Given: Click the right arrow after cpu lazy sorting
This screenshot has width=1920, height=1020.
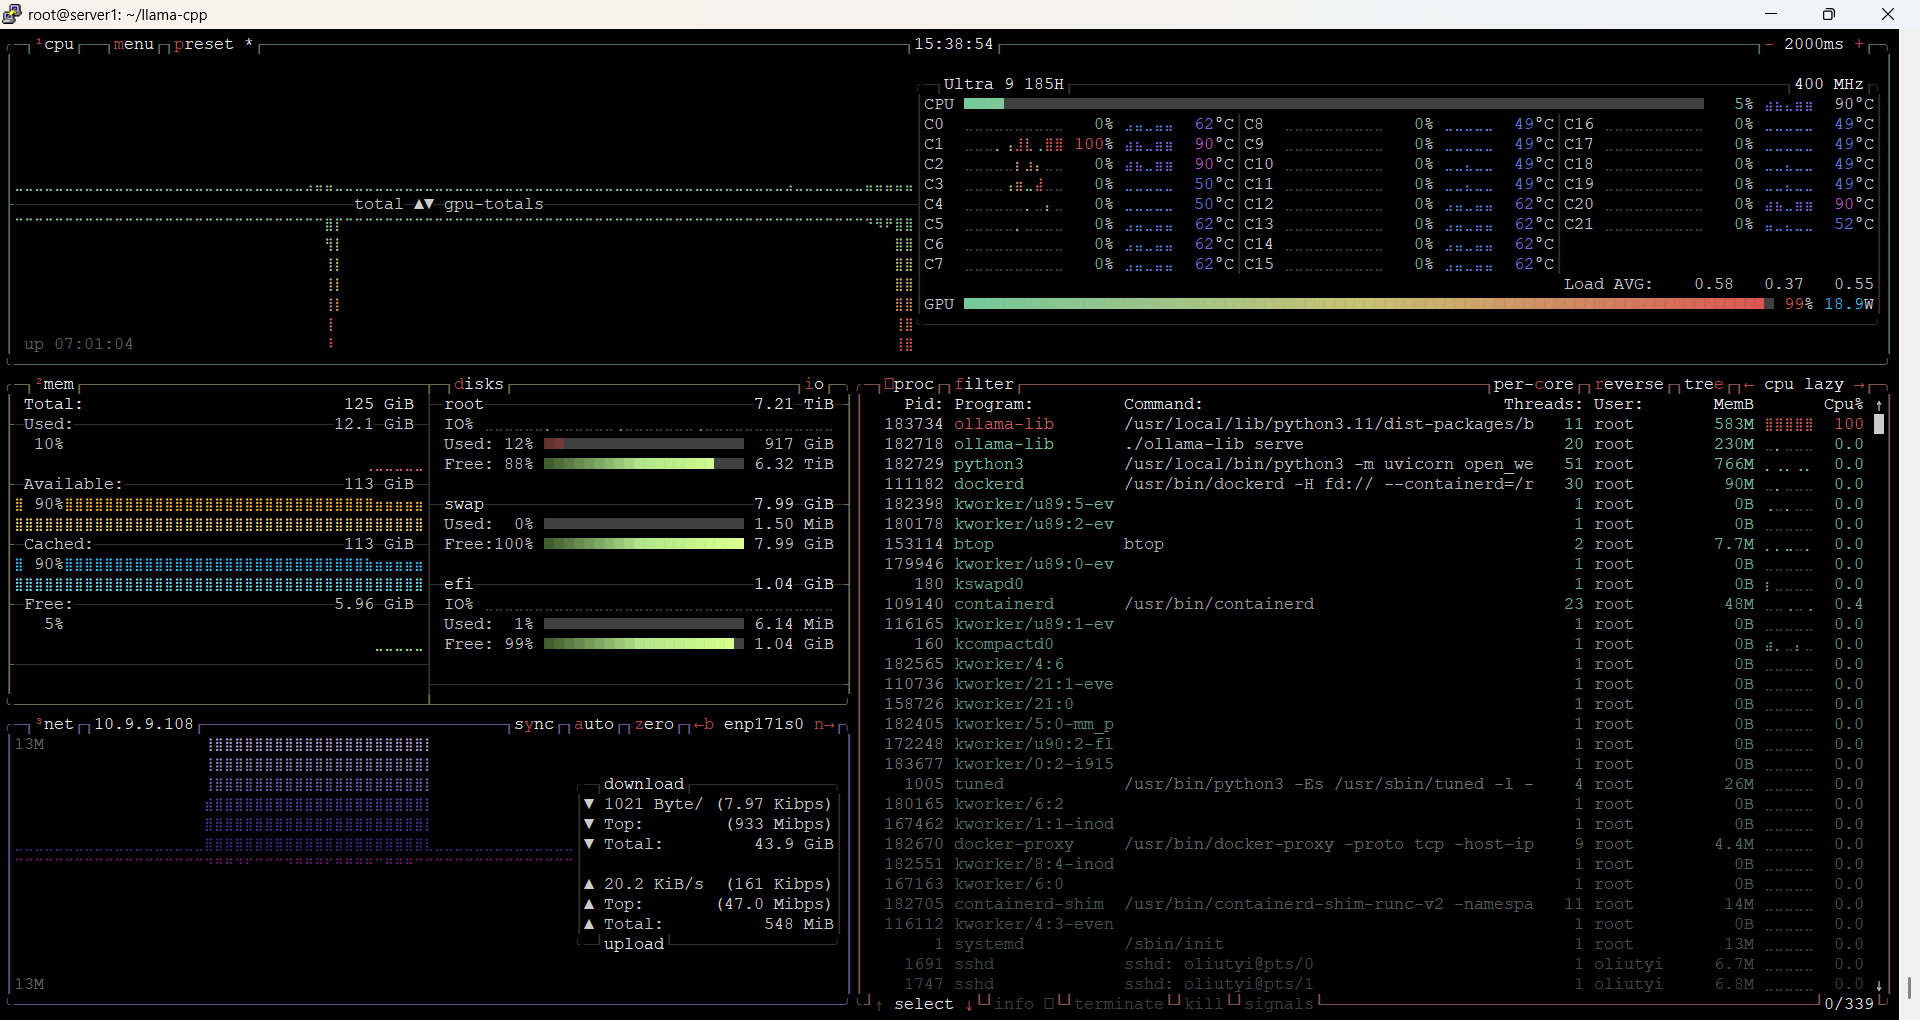Looking at the screenshot, I should pos(1859,385).
